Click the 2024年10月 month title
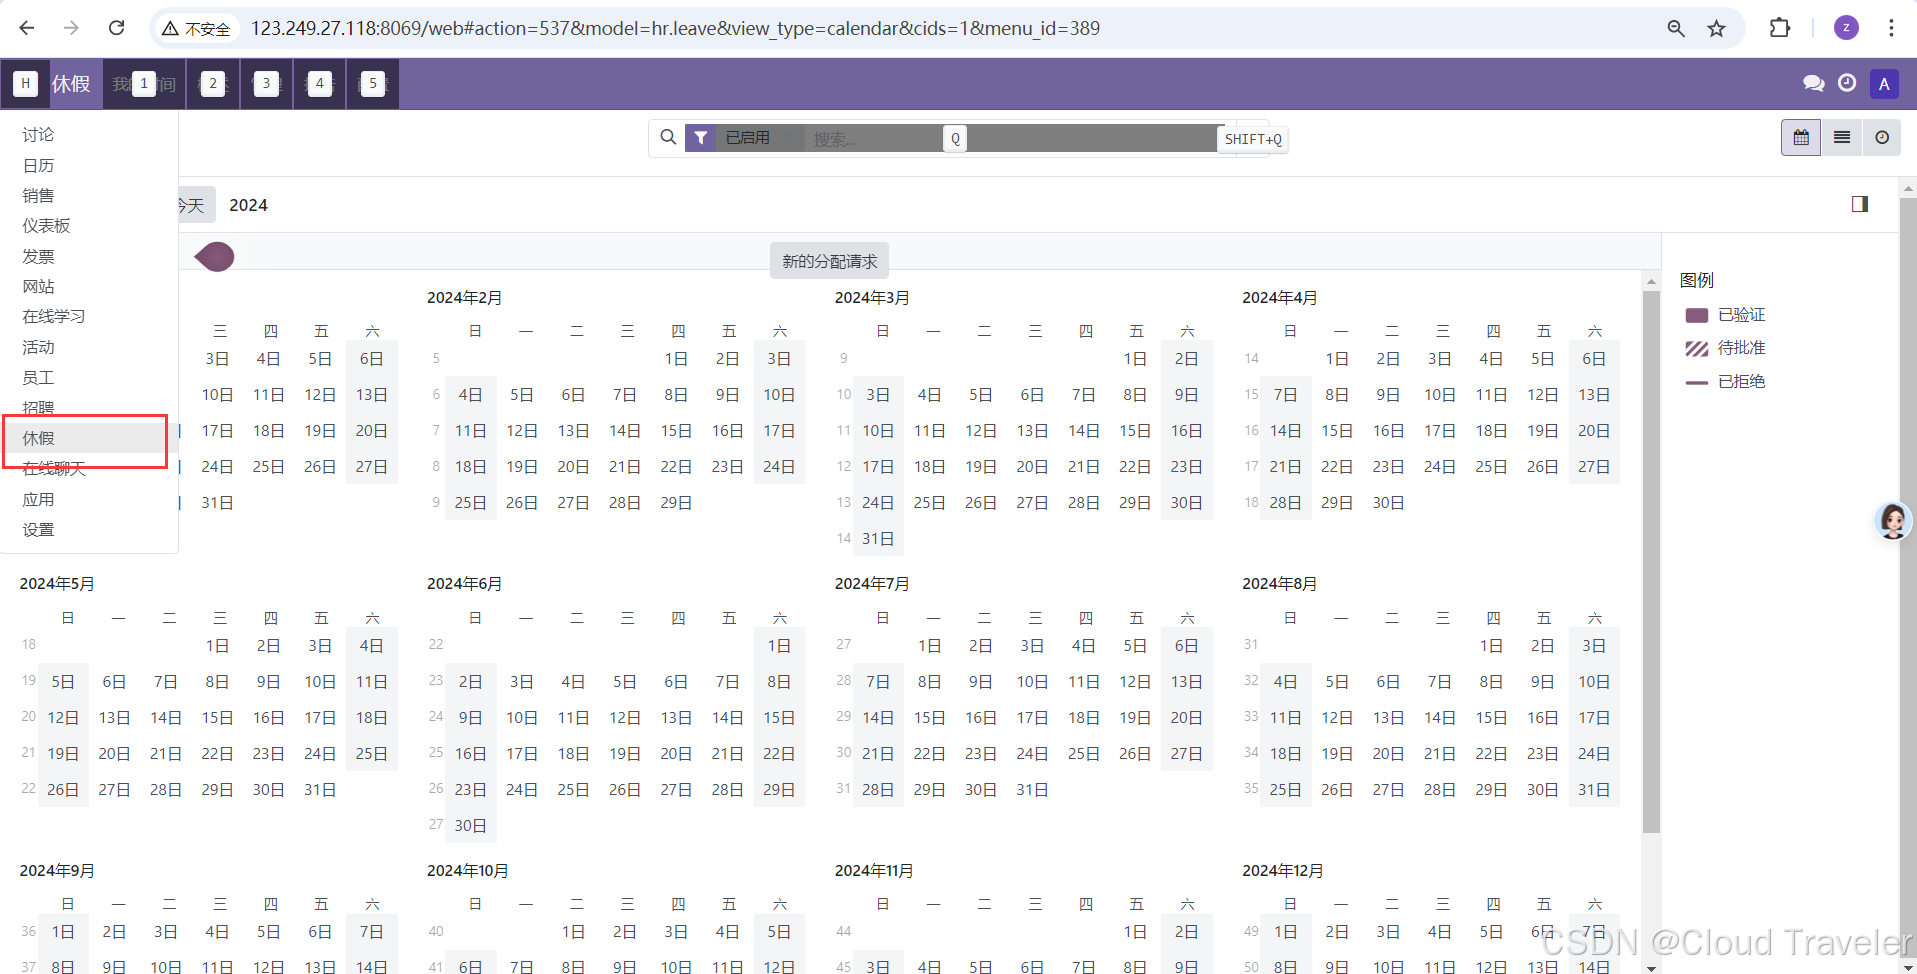Viewport: 1917px width, 974px height. tap(467, 871)
